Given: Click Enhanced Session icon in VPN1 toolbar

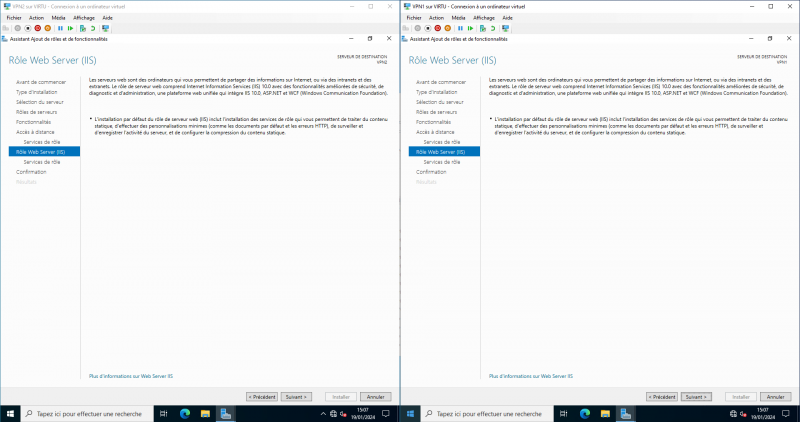Looking at the screenshot, I should [x=506, y=29].
